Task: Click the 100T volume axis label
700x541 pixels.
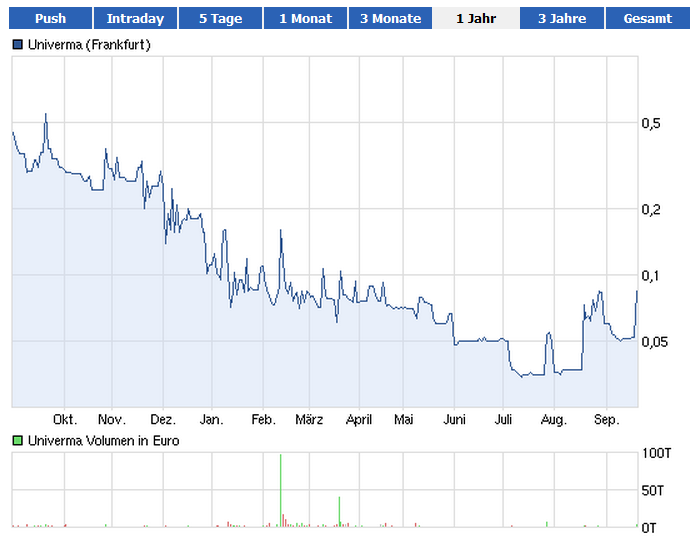Action: (x=656, y=453)
